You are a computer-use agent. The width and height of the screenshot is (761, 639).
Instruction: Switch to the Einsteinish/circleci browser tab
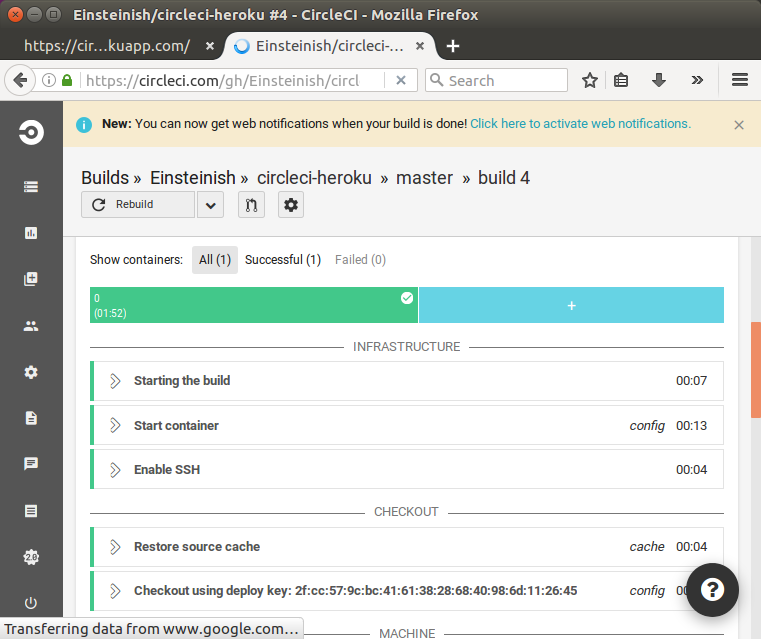click(330, 46)
